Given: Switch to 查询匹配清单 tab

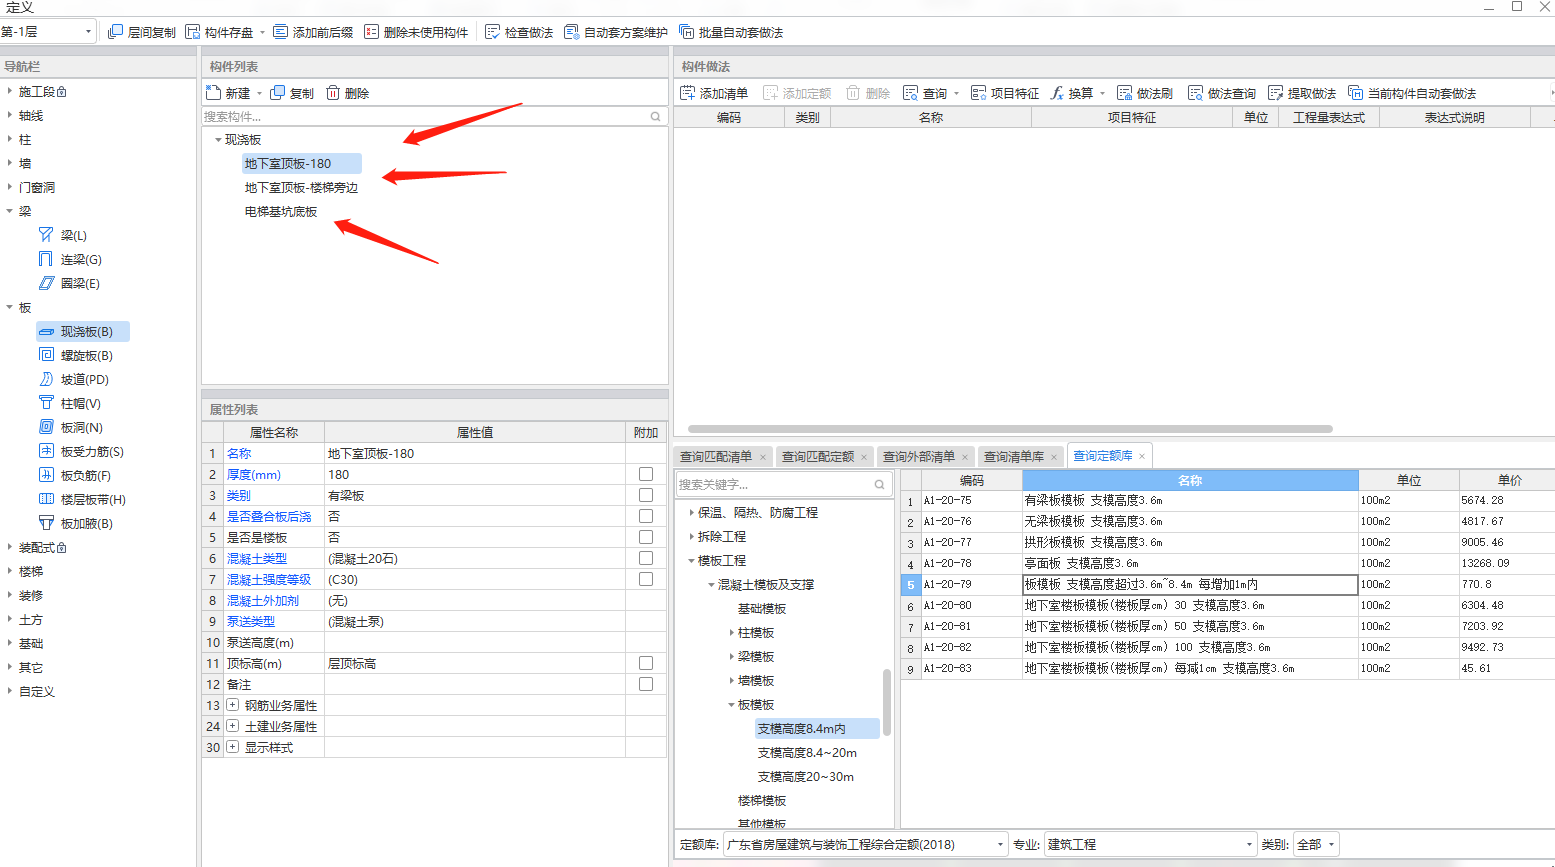Looking at the screenshot, I should pyautogui.click(x=716, y=457).
